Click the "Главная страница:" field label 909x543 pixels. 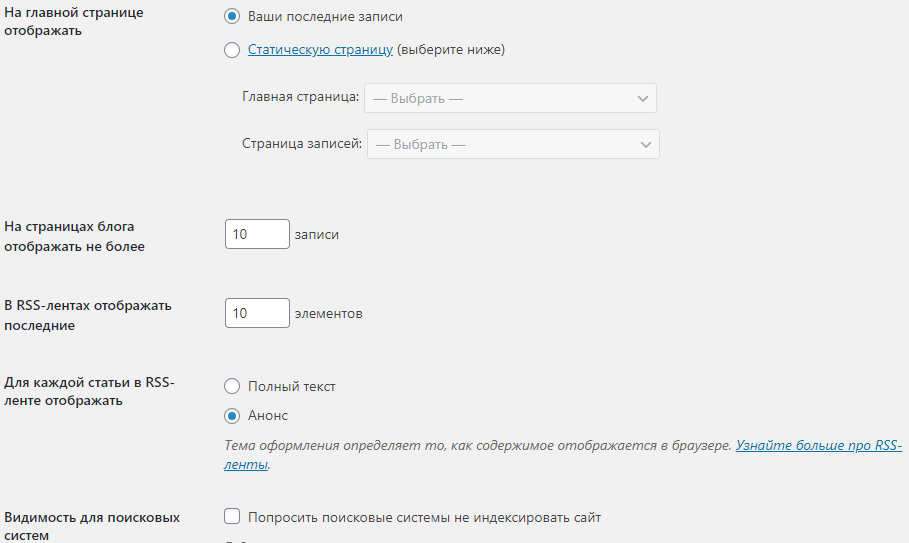301,98
